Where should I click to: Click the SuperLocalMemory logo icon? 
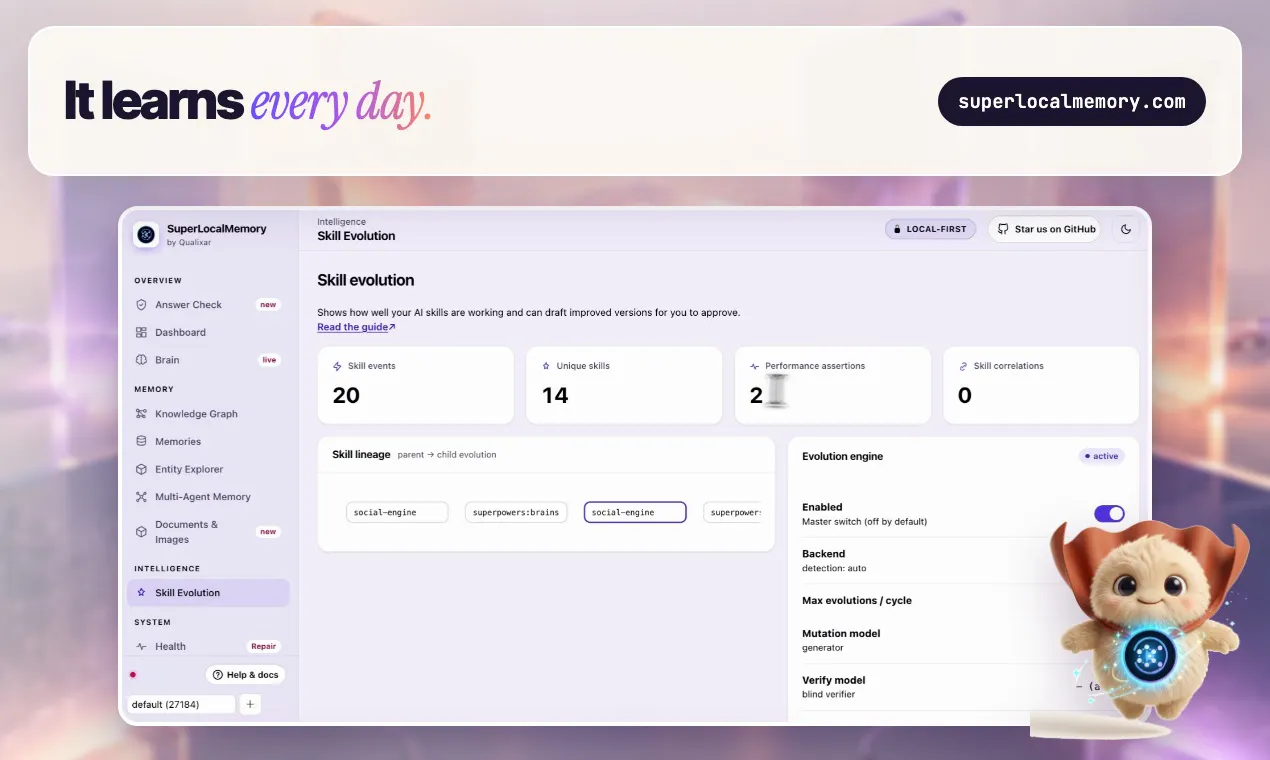[146, 235]
